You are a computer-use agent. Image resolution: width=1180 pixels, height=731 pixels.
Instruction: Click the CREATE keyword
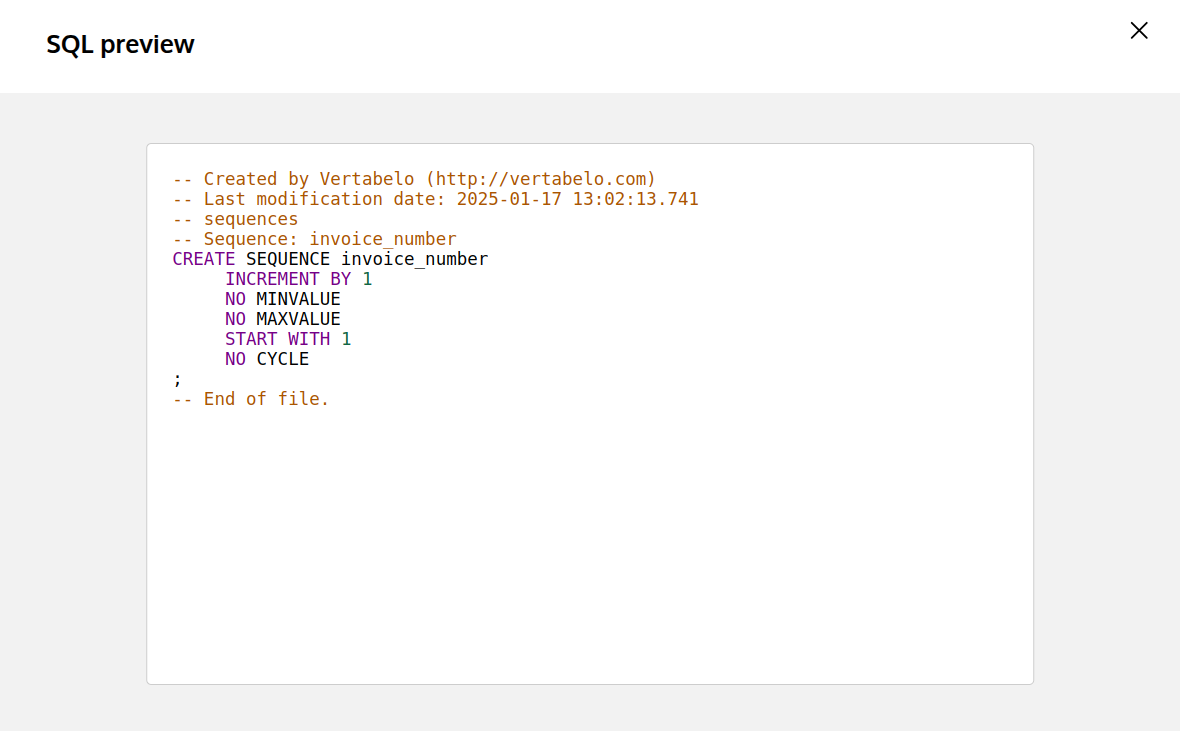pyautogui.click(x=203, y=259)
